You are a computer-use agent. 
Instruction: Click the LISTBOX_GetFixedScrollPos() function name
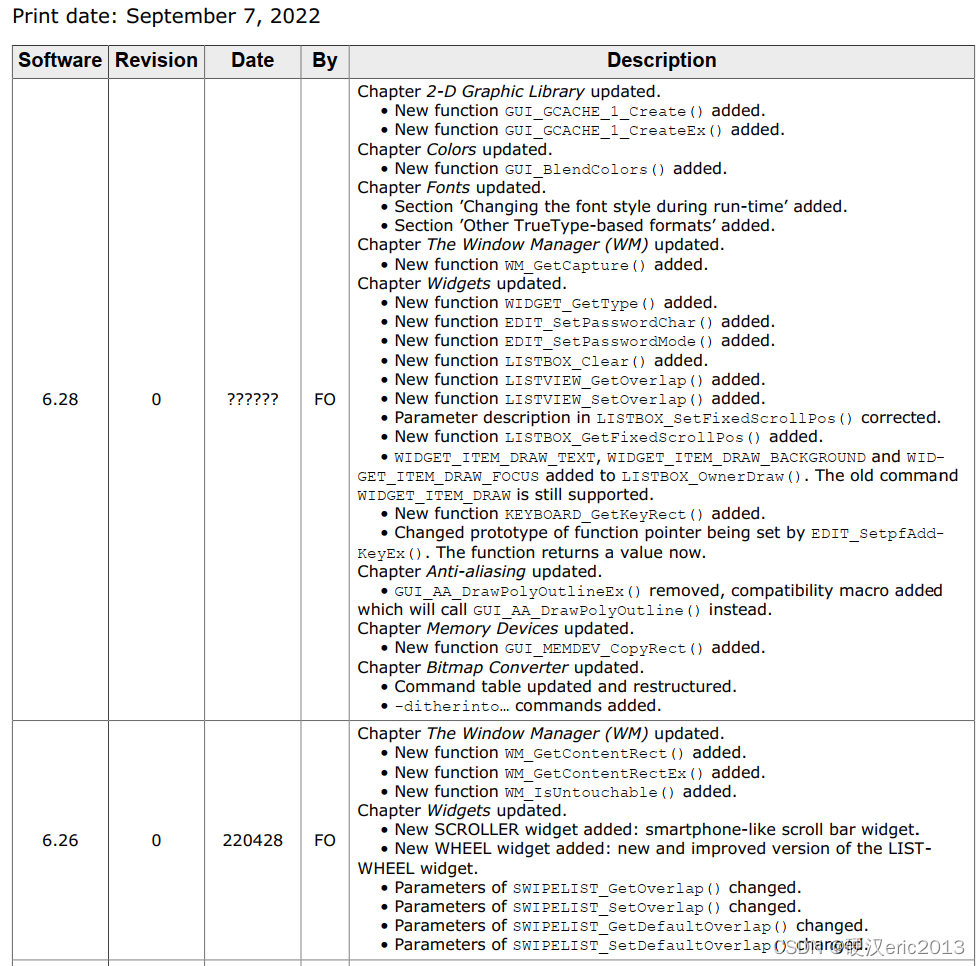pos(632,437)
